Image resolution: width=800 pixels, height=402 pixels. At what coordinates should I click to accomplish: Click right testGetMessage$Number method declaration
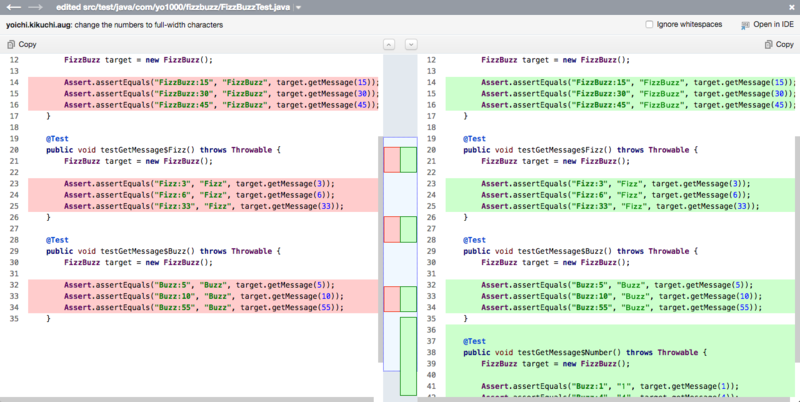585,353
